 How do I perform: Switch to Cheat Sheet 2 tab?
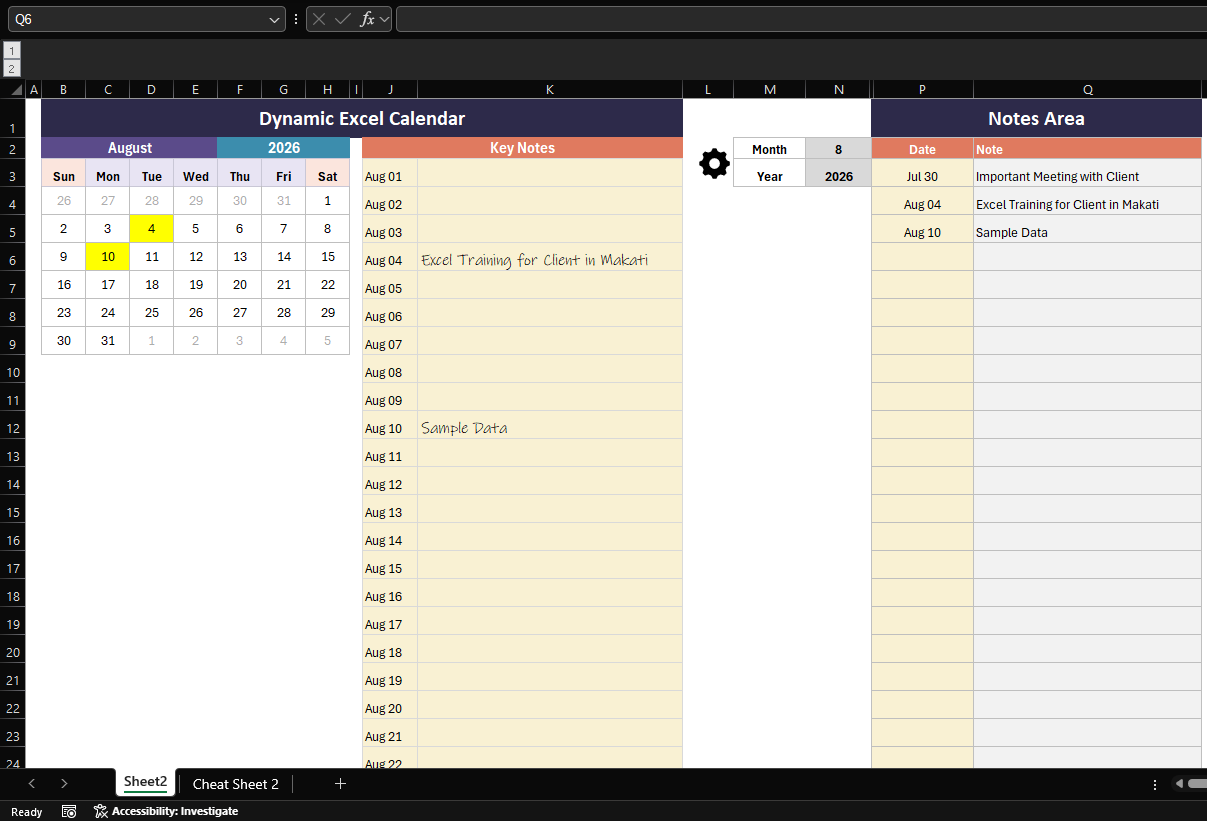click(x=236, y=784)
